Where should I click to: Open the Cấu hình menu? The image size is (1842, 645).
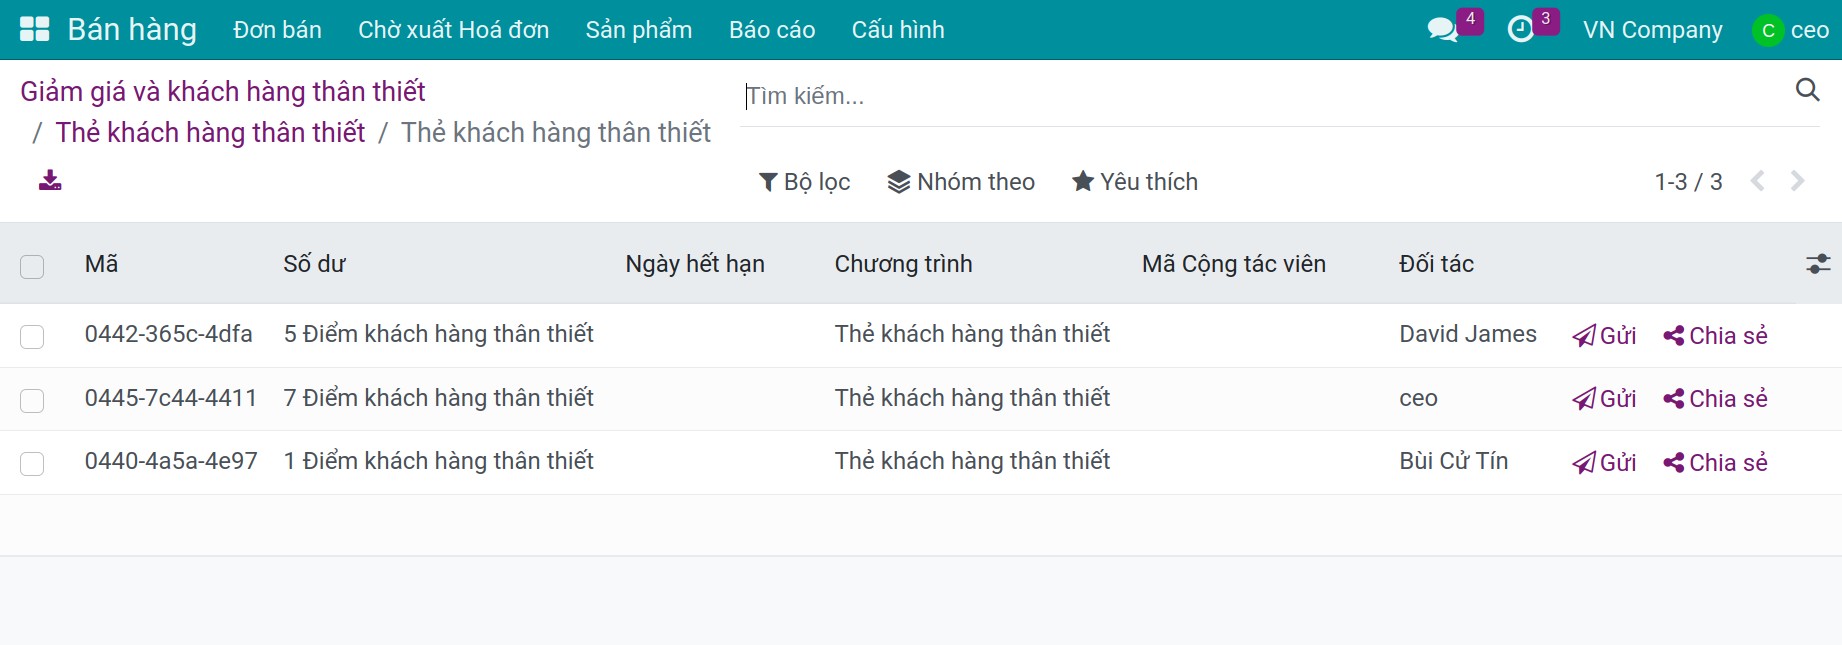coord(898,30)
